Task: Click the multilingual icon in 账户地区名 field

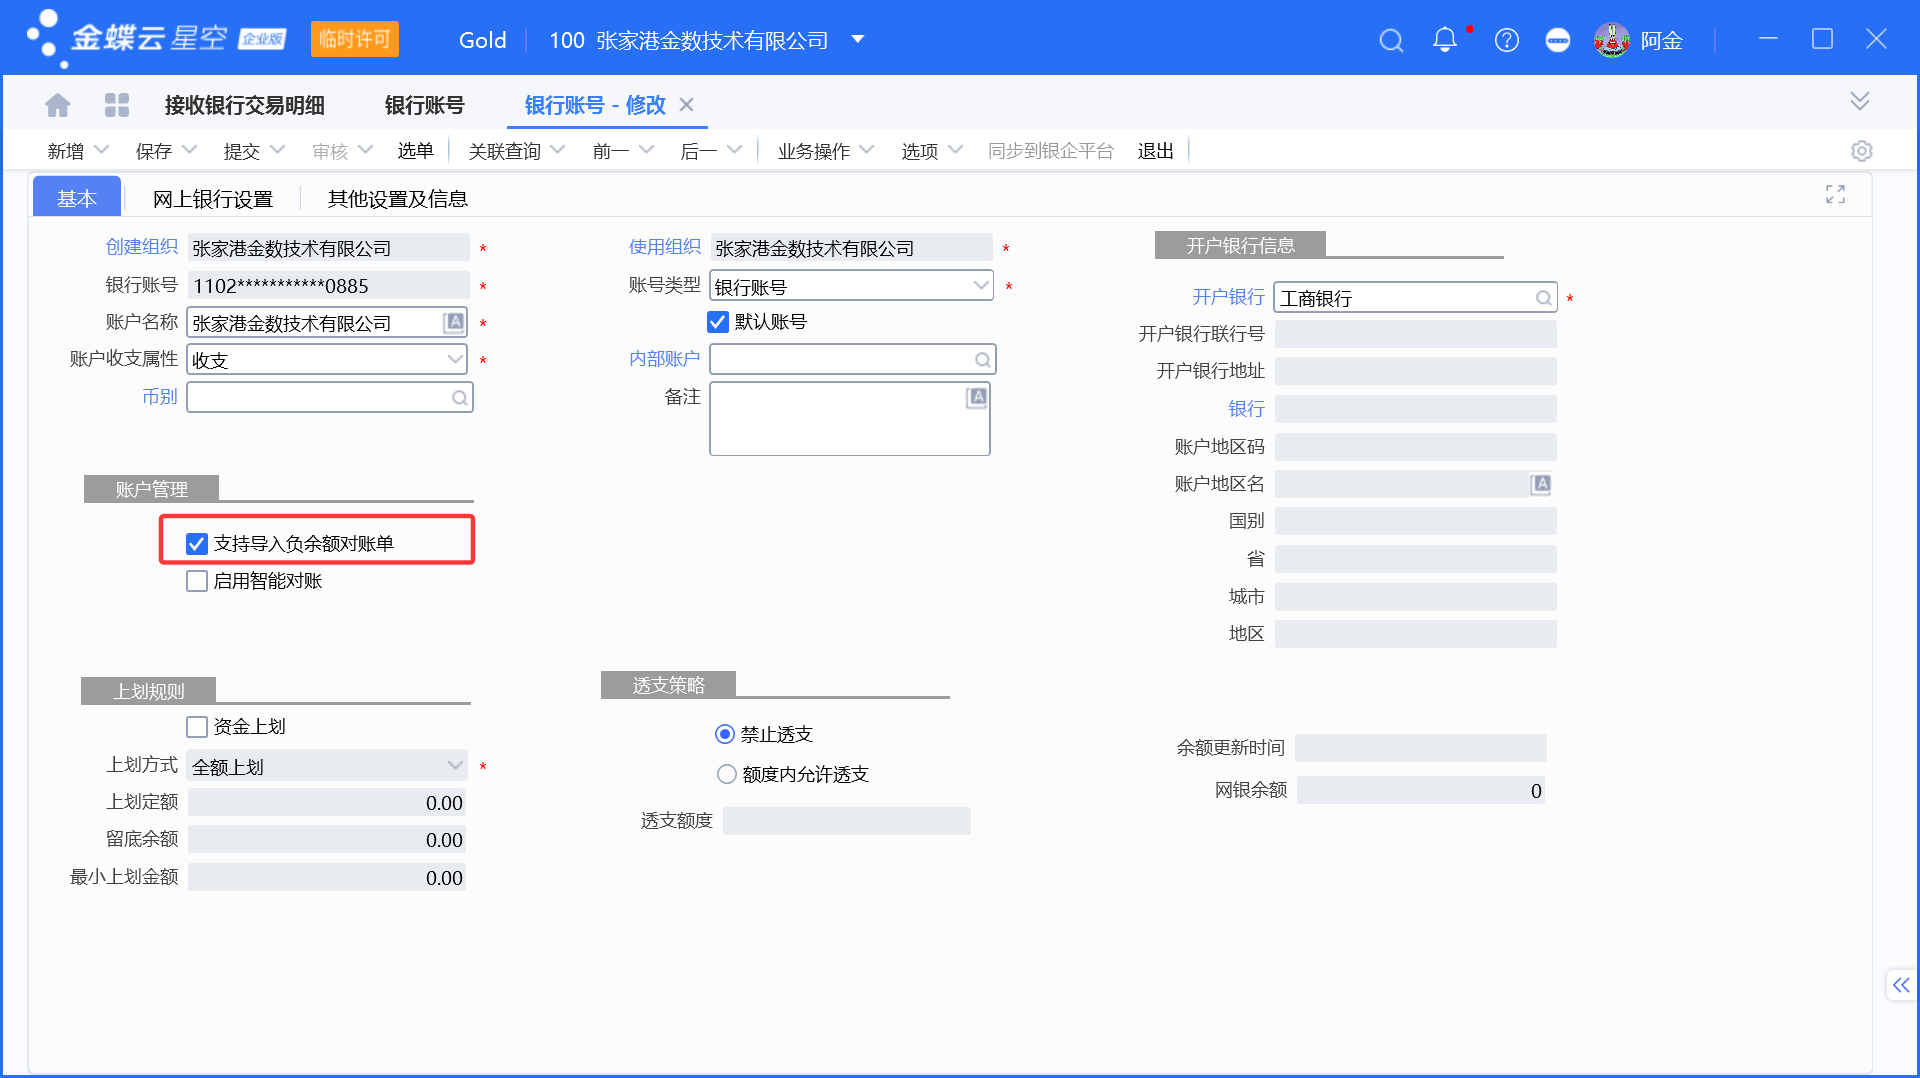Action: [x=1541, y=484]
